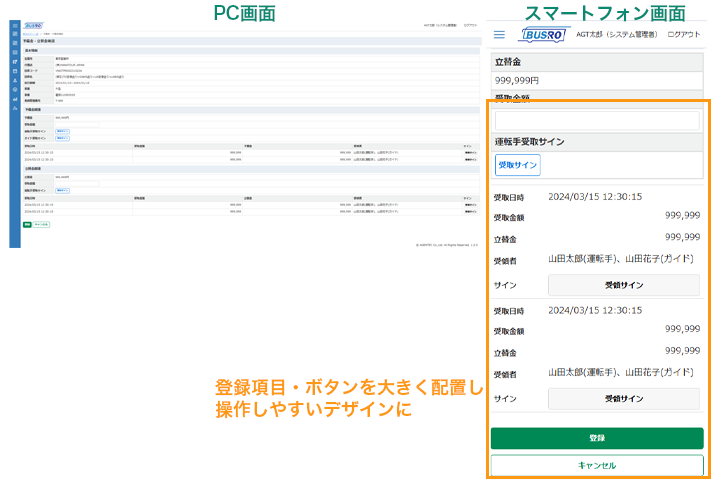Open the hamburger menu in PC sidebar

[15, 26]
